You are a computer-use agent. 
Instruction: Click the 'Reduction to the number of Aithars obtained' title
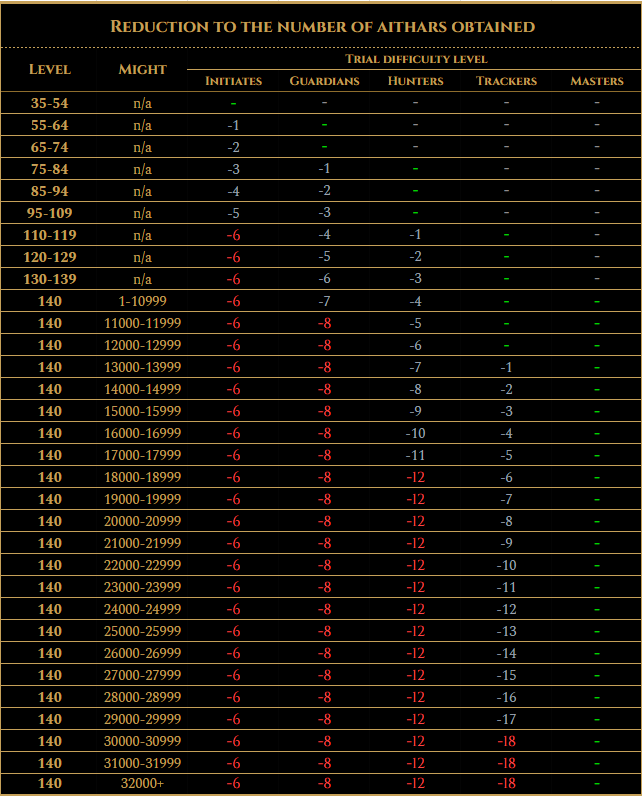click(322, 26)
